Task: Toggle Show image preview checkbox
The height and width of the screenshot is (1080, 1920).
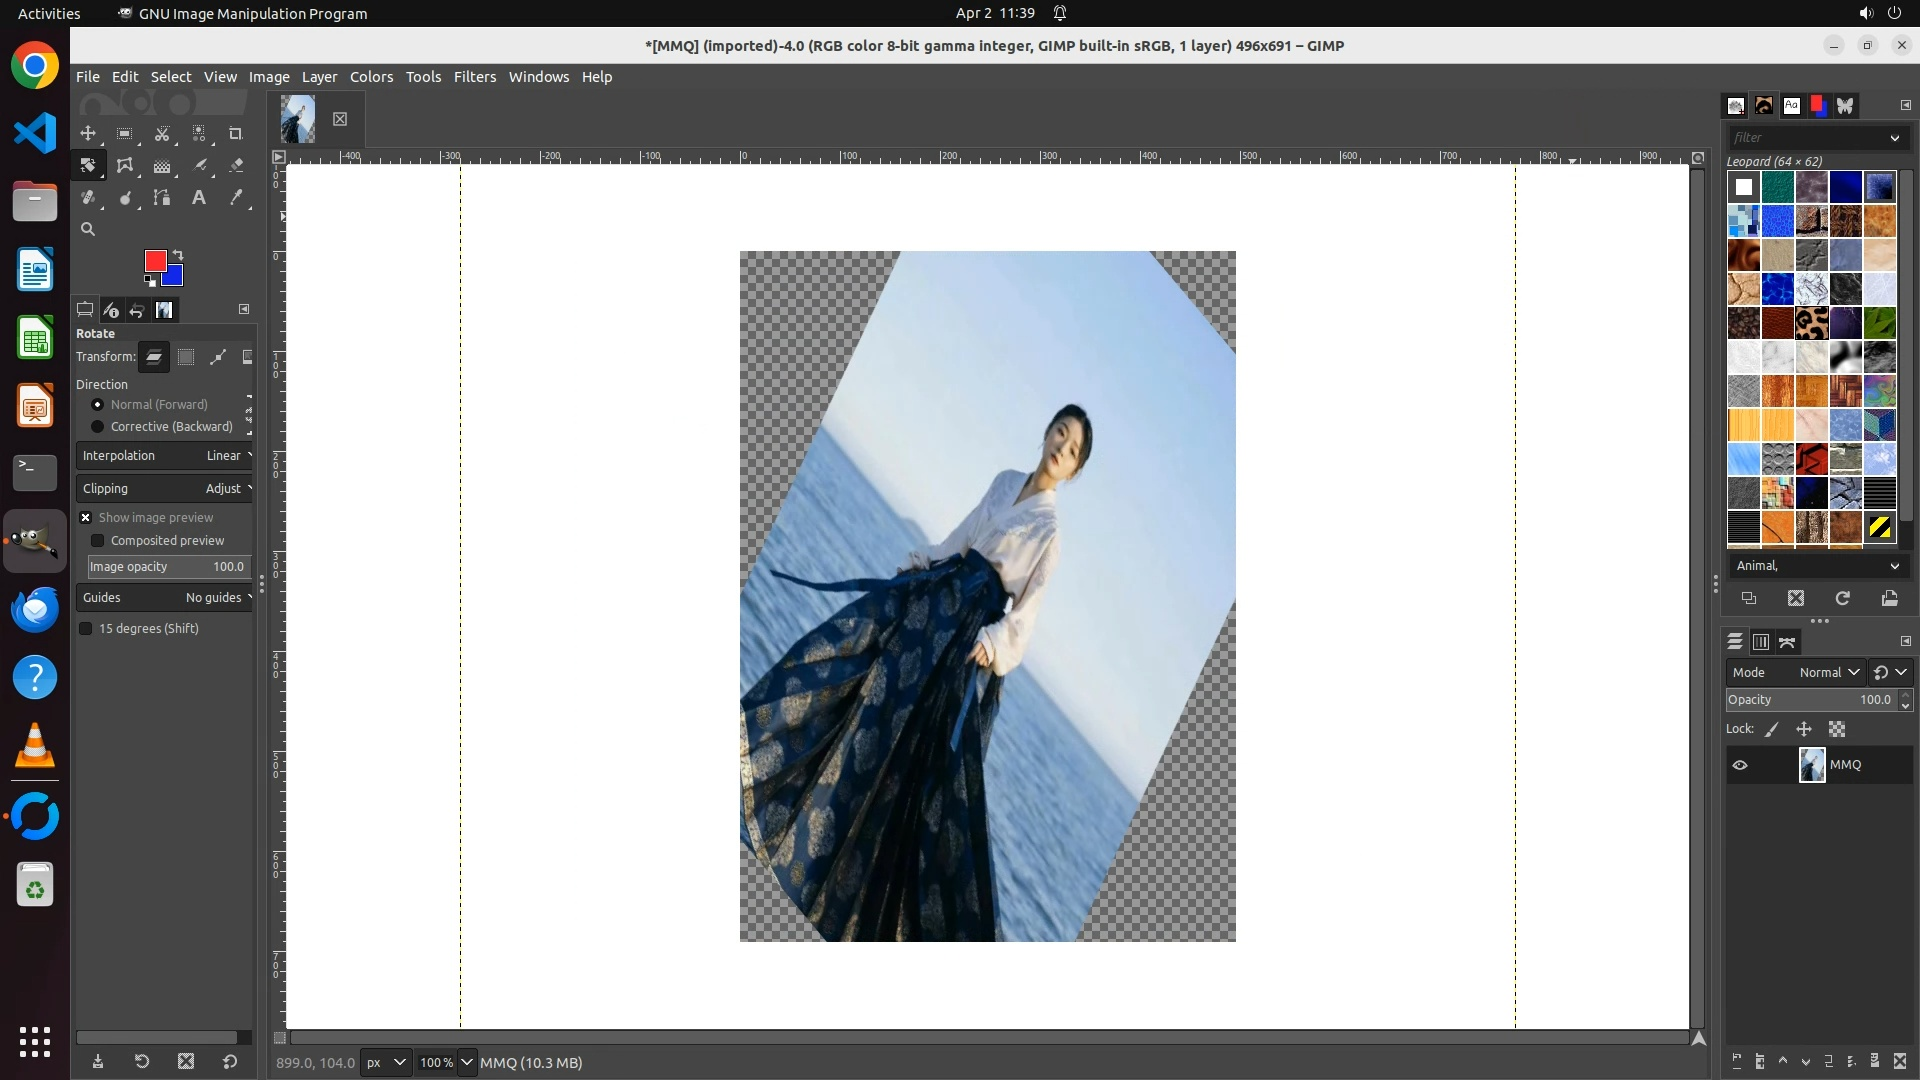Action: 86,518
